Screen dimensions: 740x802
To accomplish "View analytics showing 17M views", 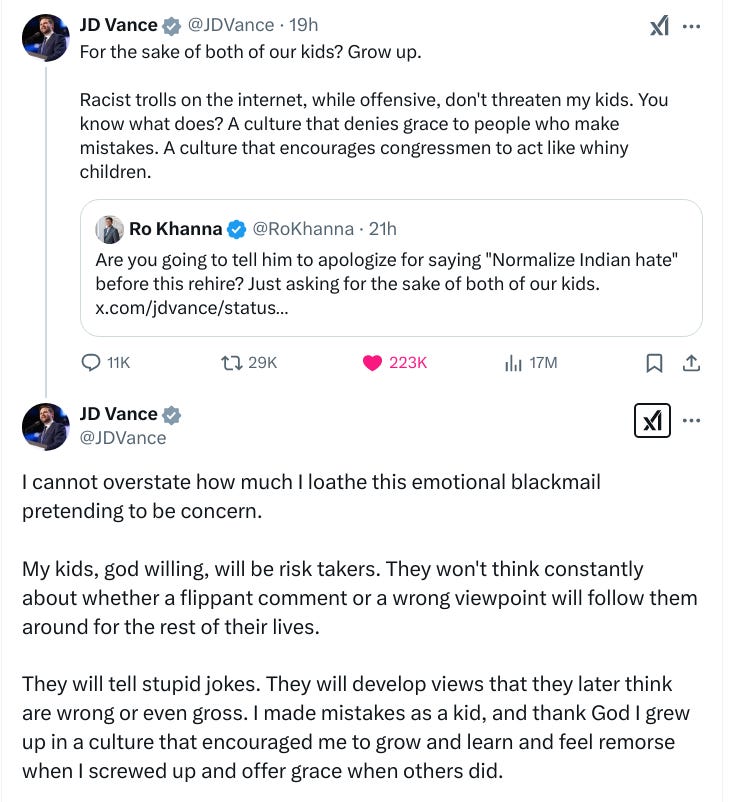I will 514,363.
